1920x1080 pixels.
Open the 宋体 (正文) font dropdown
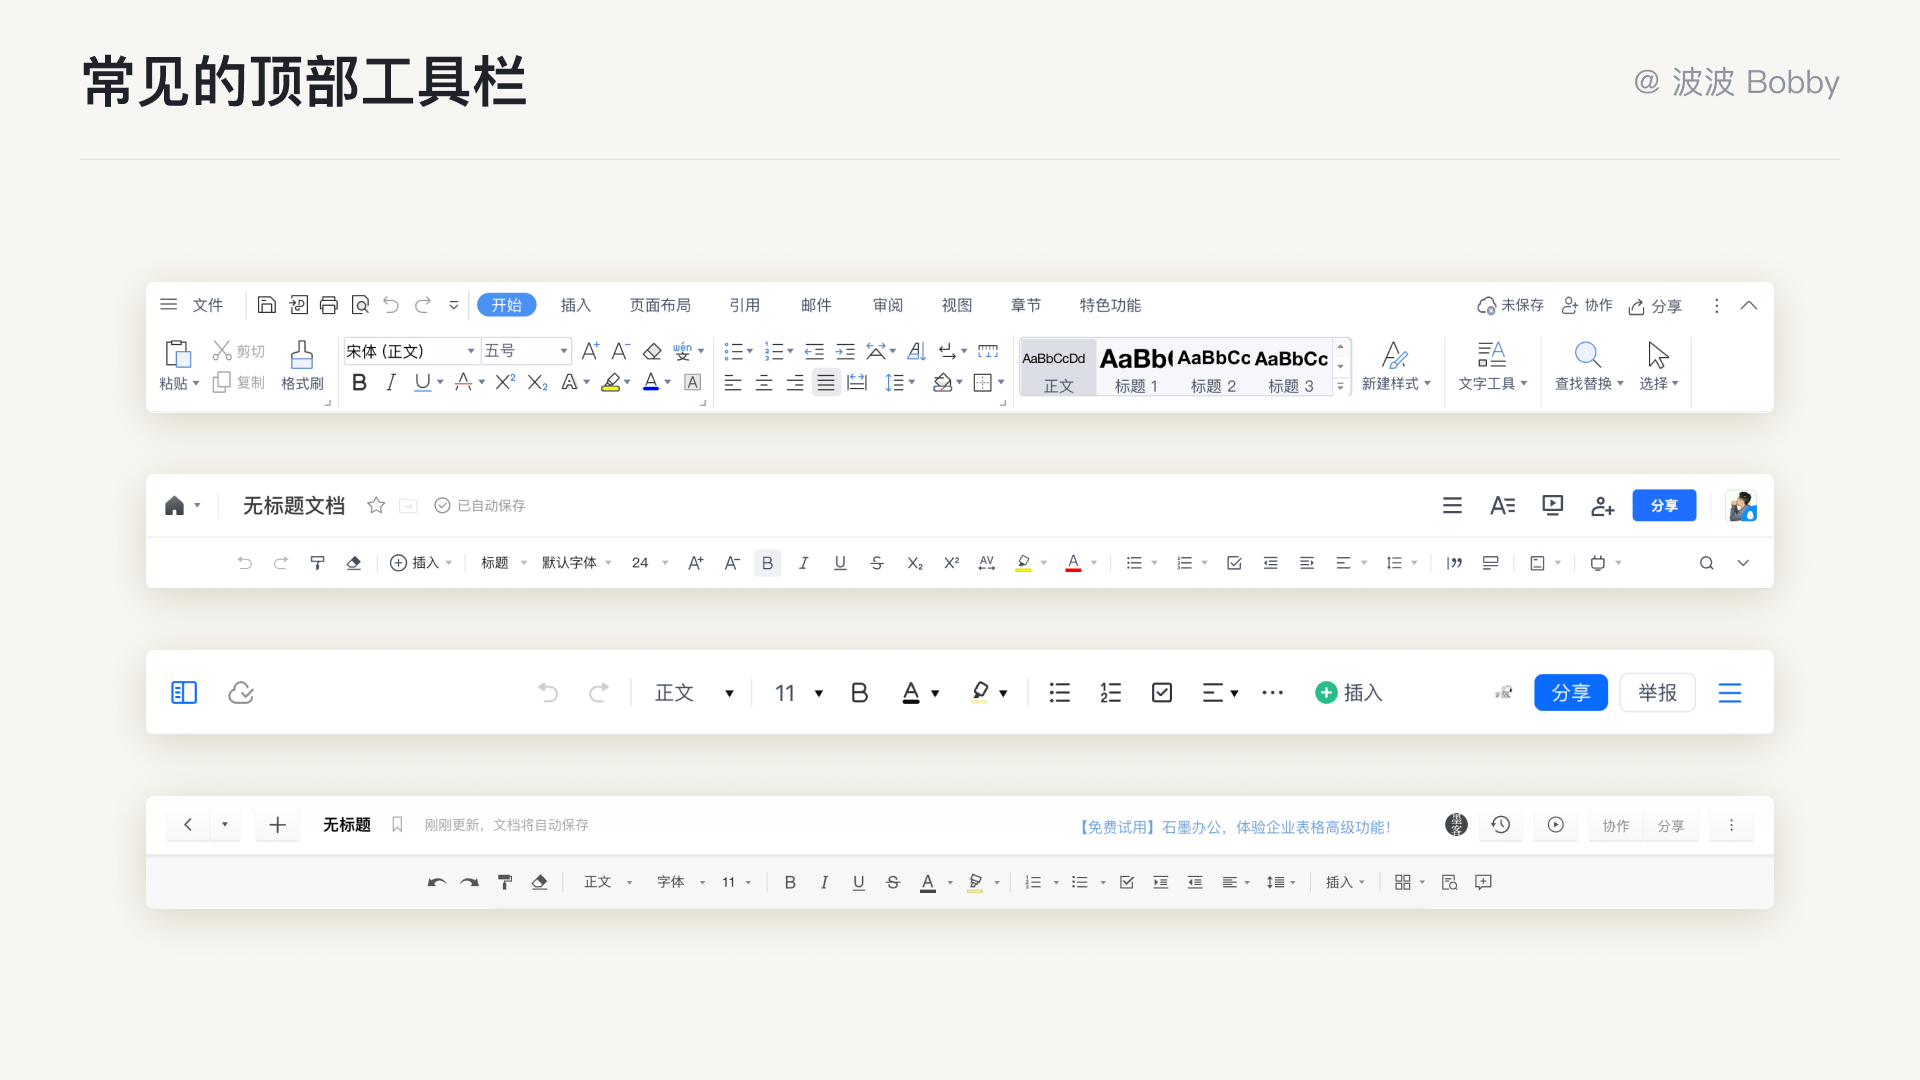(411, 351)
